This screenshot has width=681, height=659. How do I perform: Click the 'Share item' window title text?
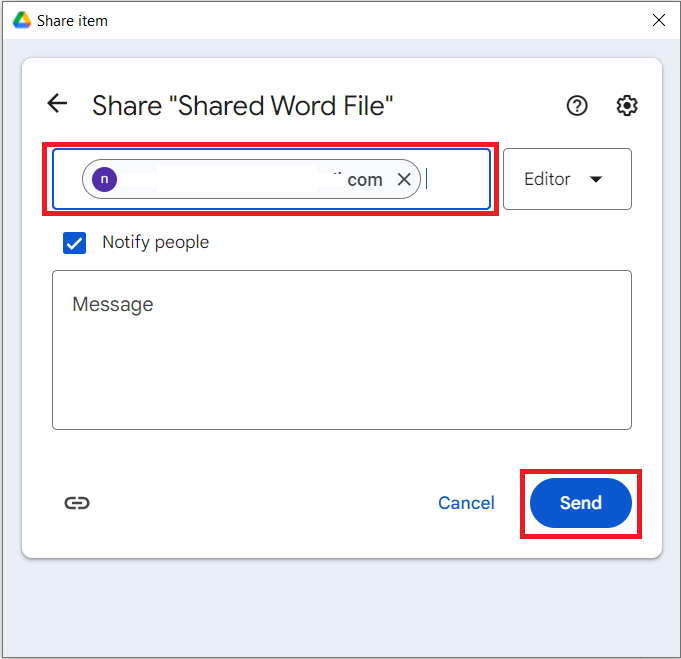(x=72, y=20)
